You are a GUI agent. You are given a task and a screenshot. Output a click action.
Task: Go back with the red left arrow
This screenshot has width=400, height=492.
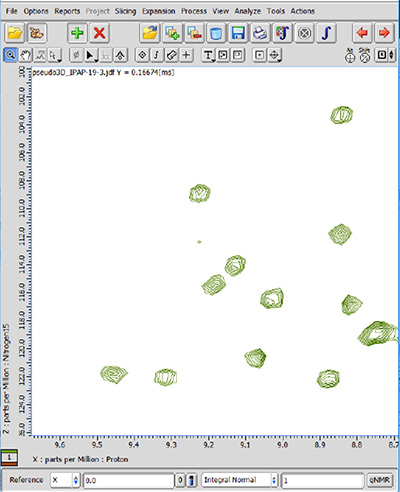[362, 33]
